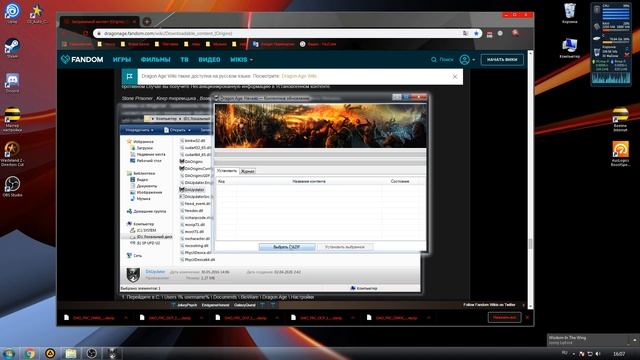Open the chevron menu of the third download item

(277, 318)
